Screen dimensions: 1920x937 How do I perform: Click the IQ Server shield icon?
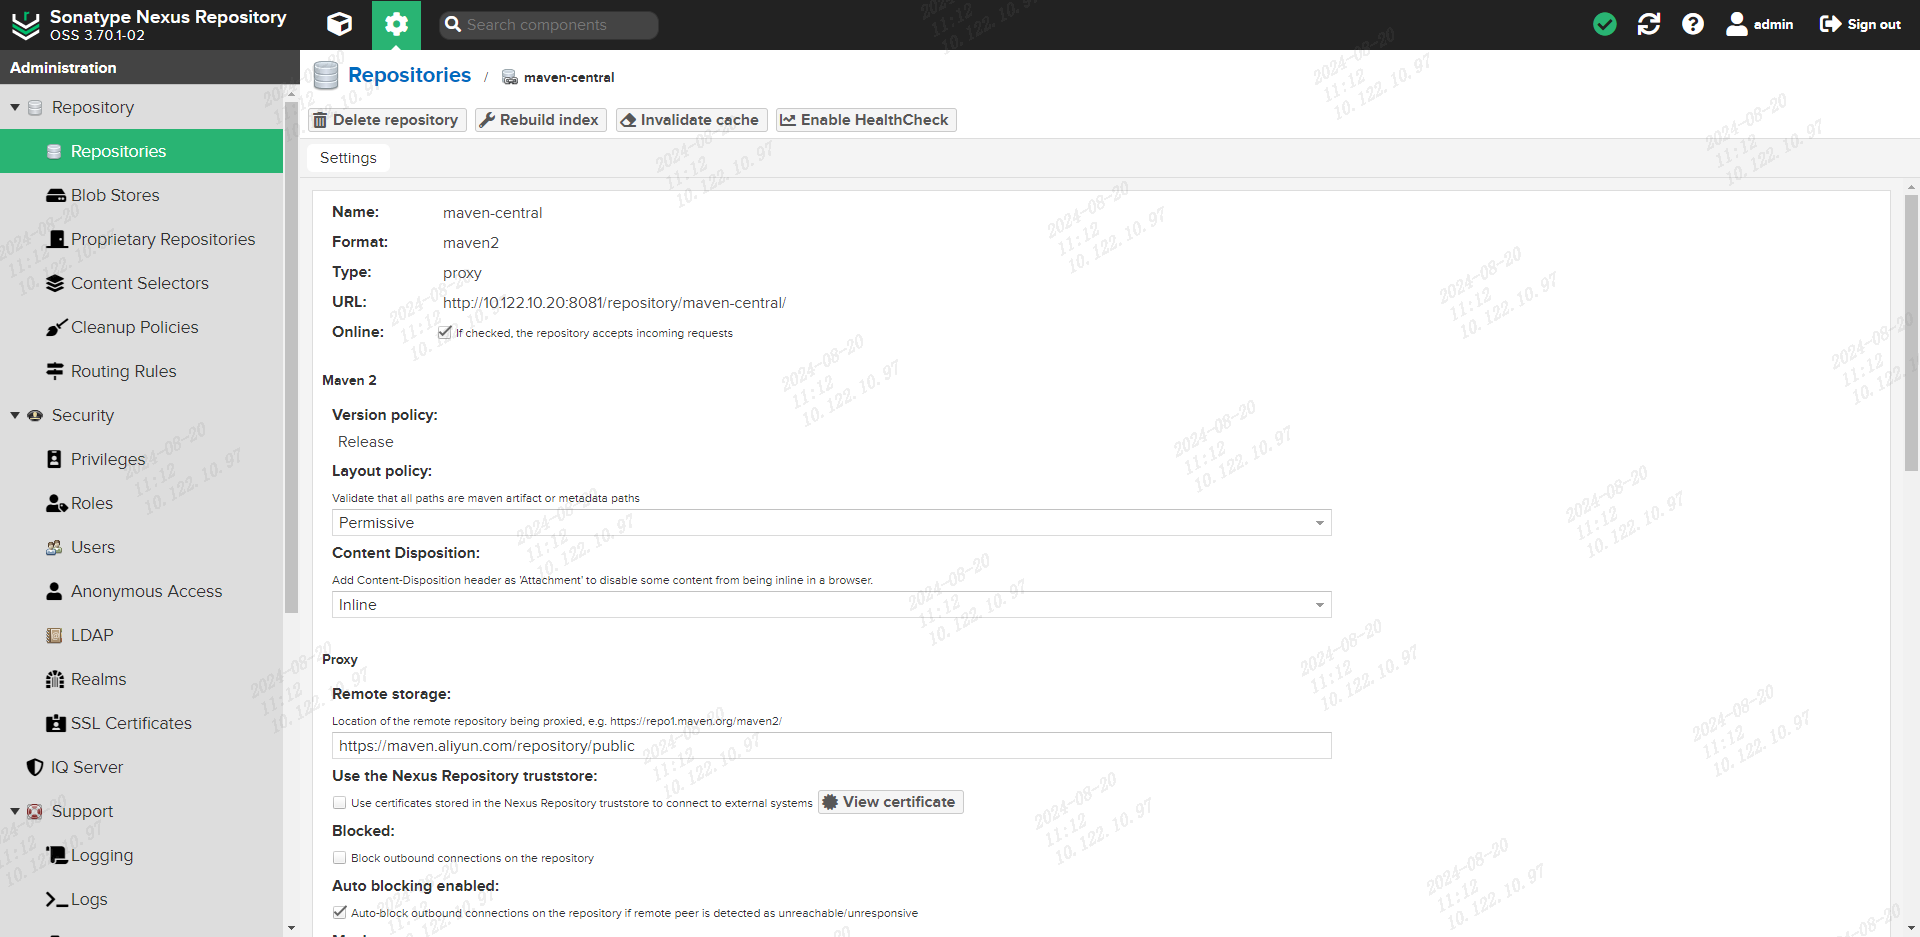(x=35, y=767)
